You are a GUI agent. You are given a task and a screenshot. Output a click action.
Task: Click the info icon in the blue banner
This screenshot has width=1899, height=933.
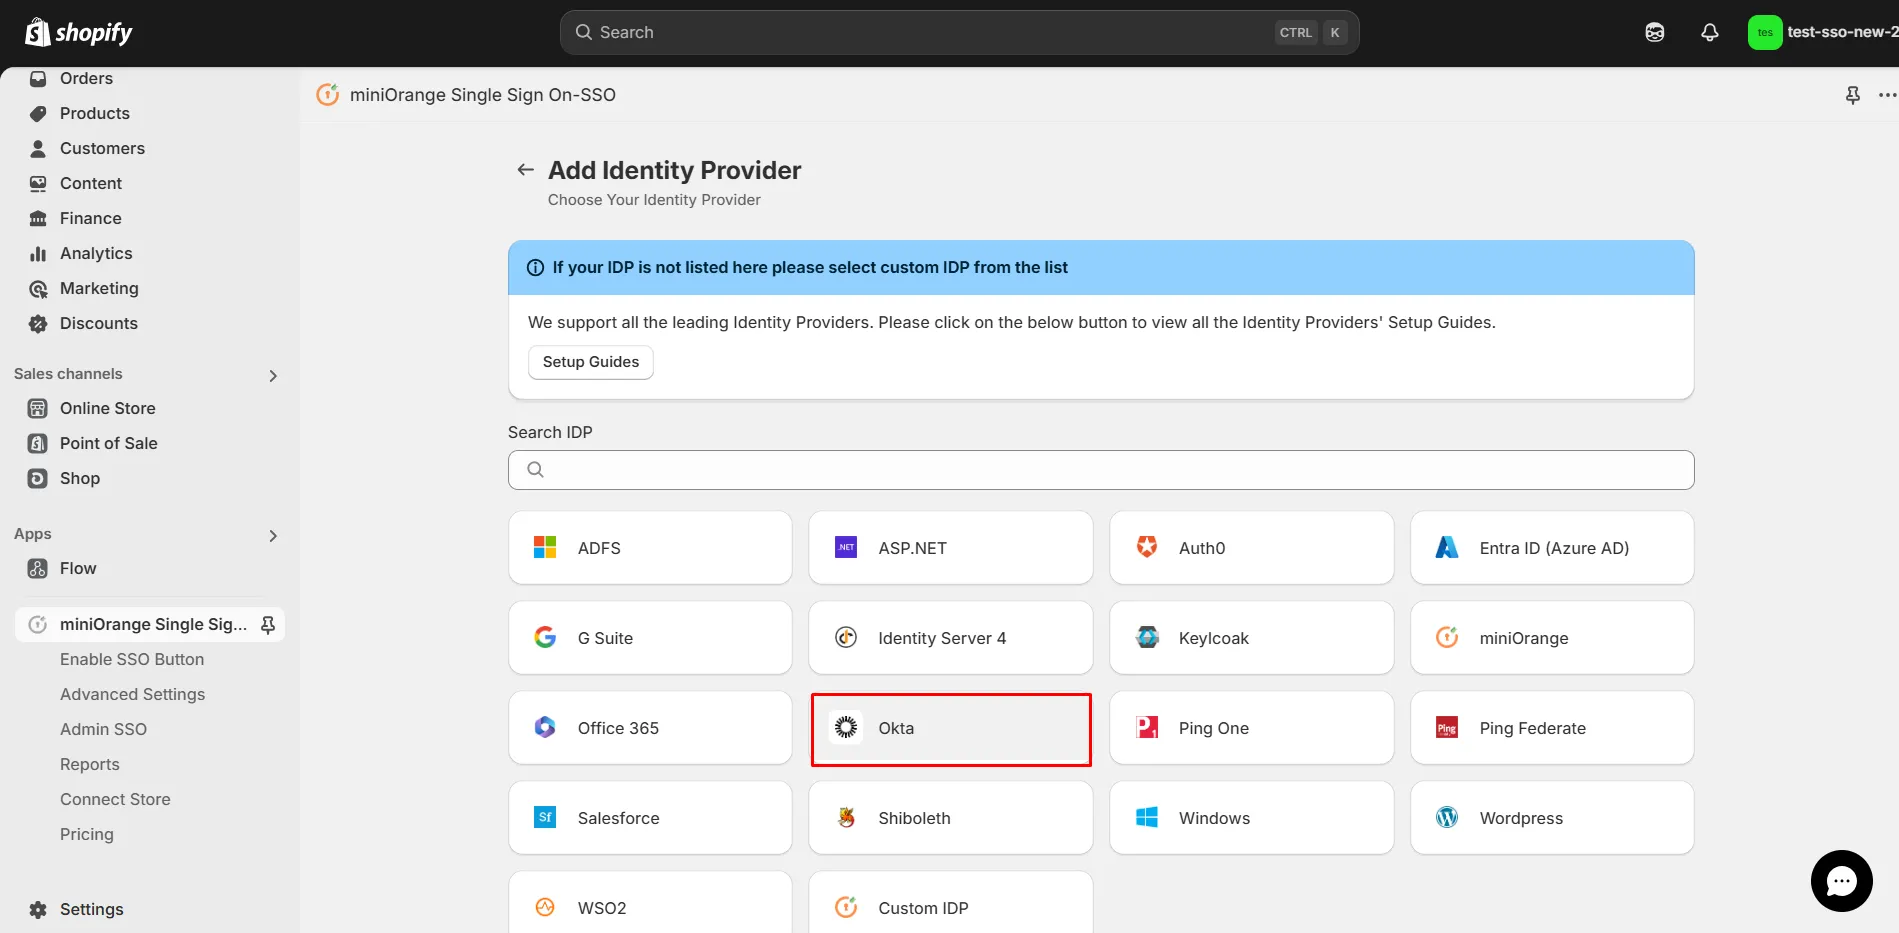click(x=535, y=268)
